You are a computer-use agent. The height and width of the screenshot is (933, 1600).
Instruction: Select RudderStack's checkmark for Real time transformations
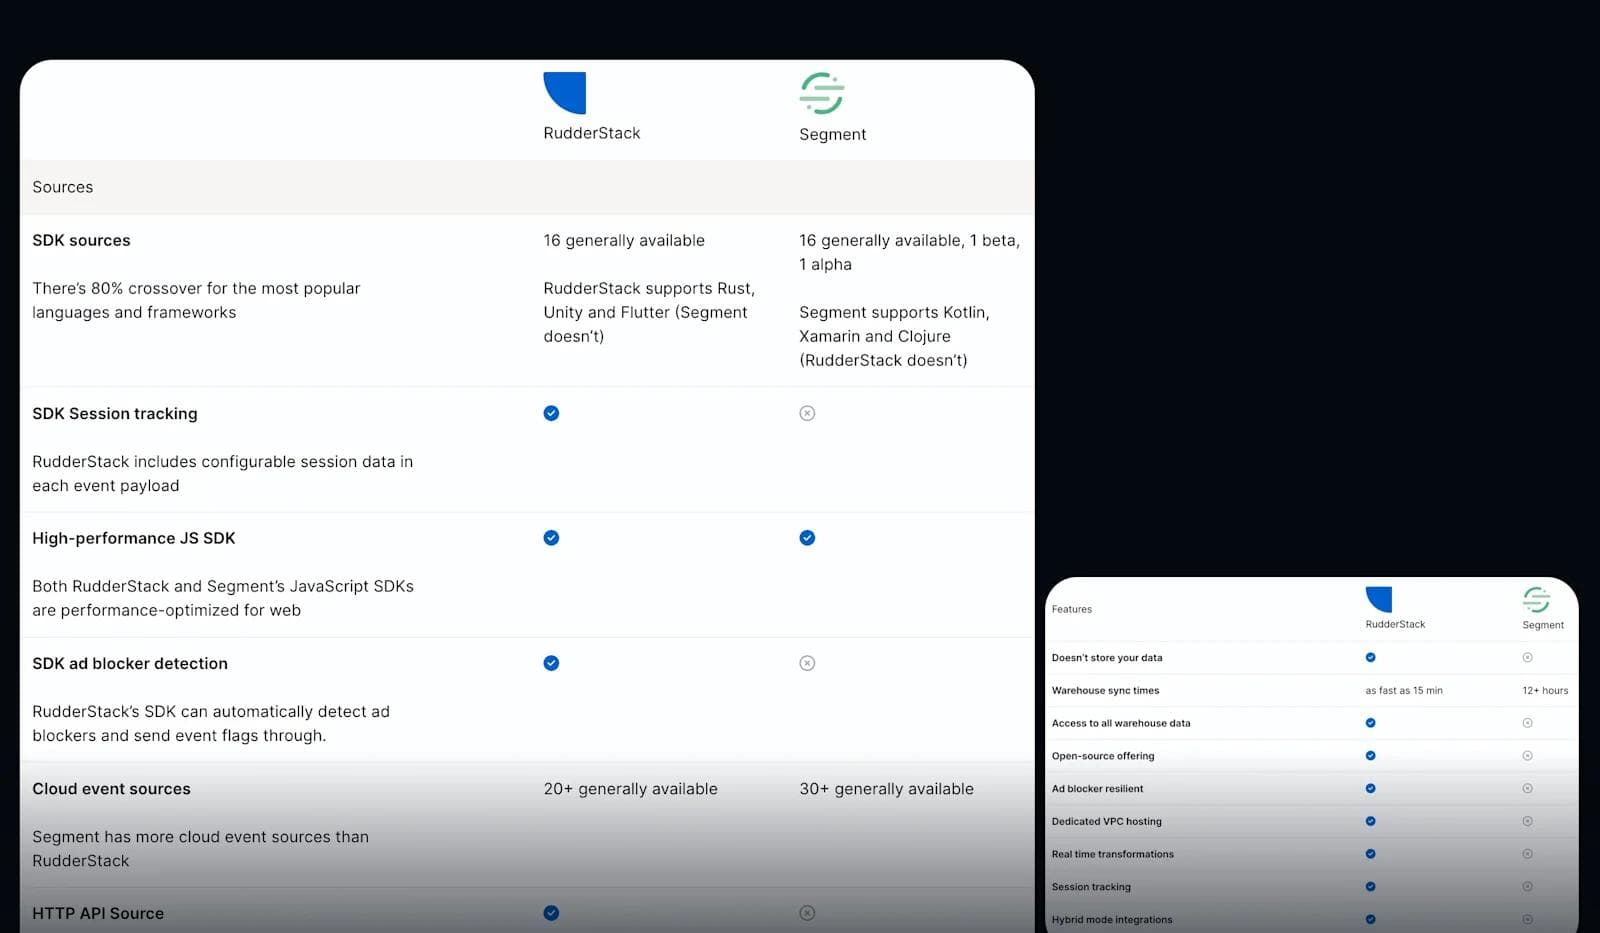pos(1370,854)
